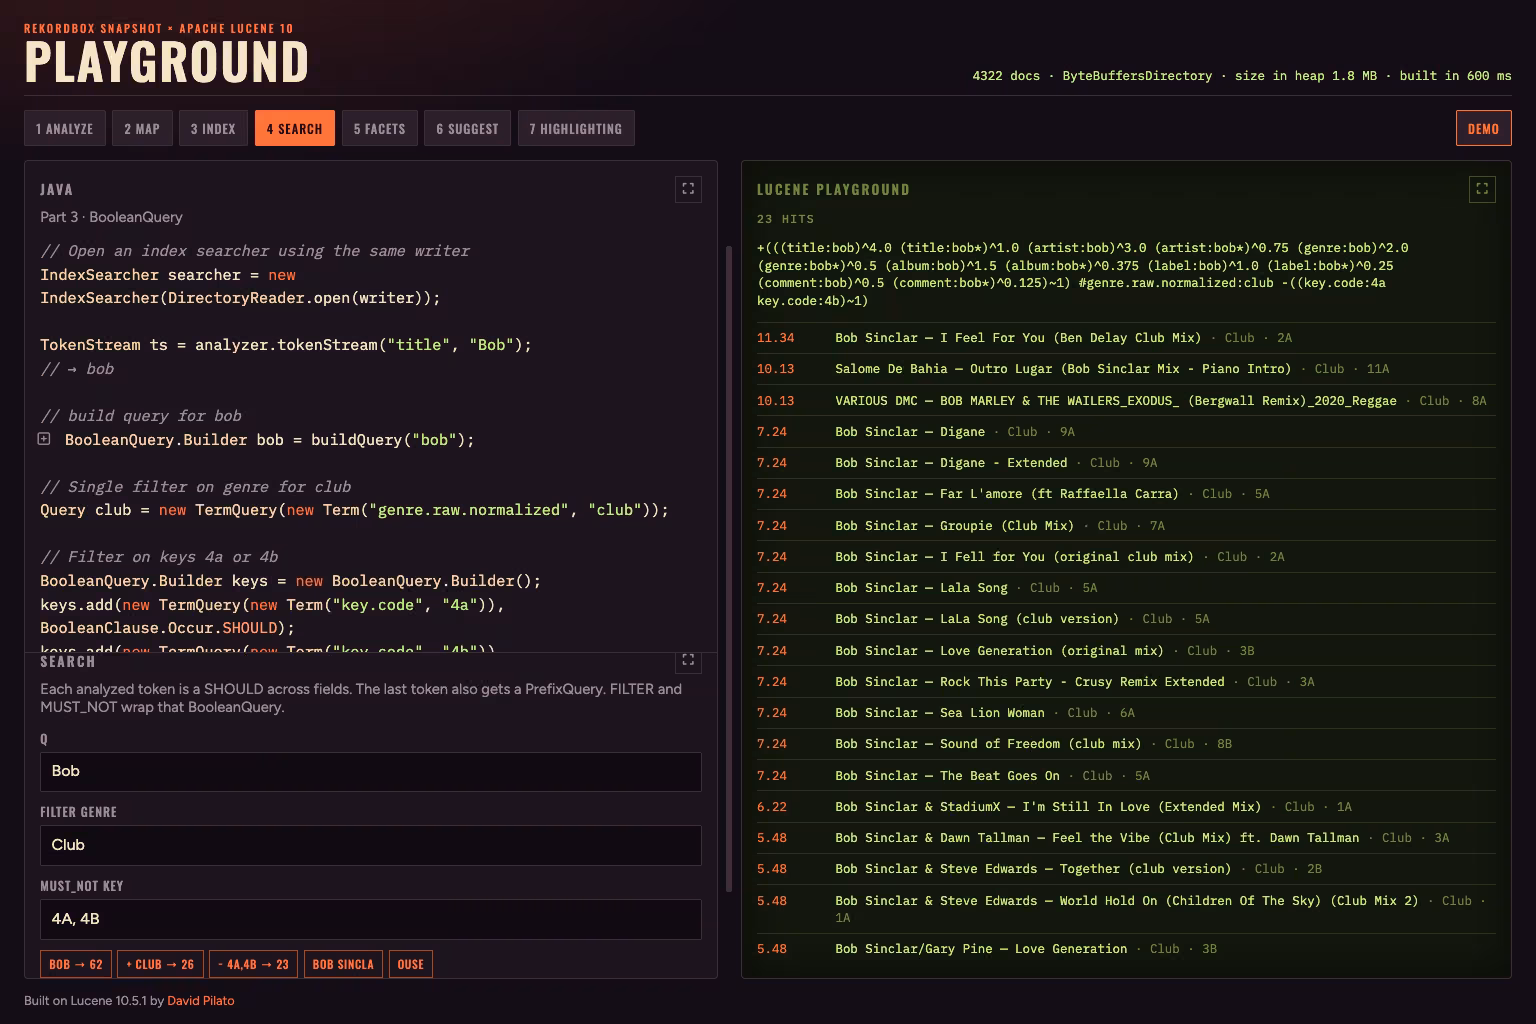Select the 4 Search tab

tap(295, 128)
